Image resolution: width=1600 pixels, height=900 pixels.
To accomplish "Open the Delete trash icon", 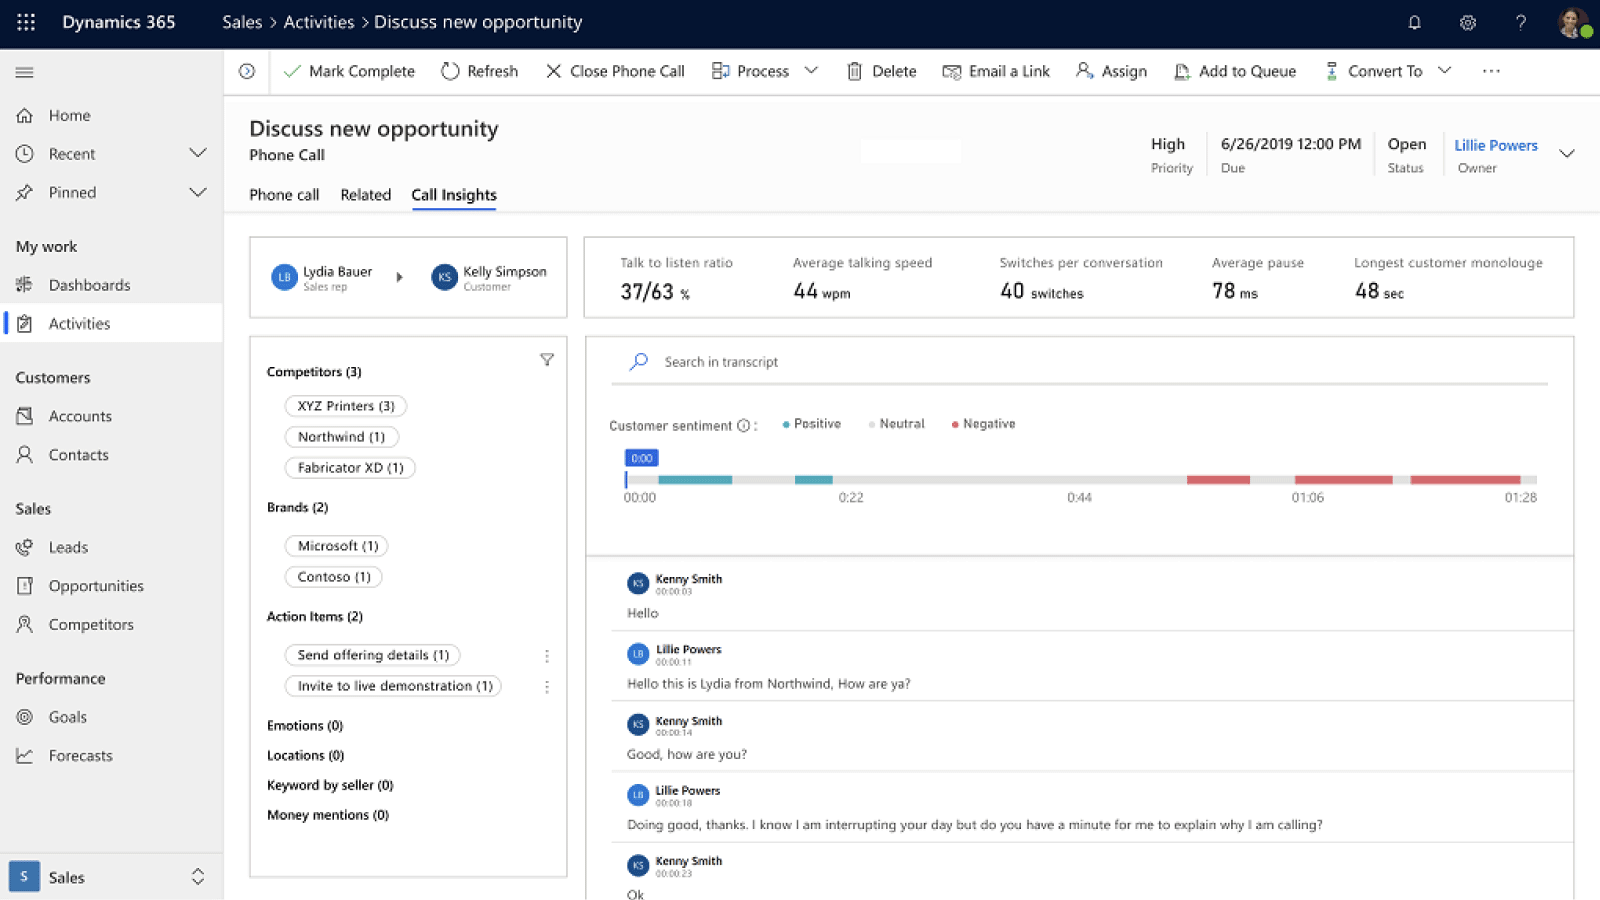I will tap(855, 71).
